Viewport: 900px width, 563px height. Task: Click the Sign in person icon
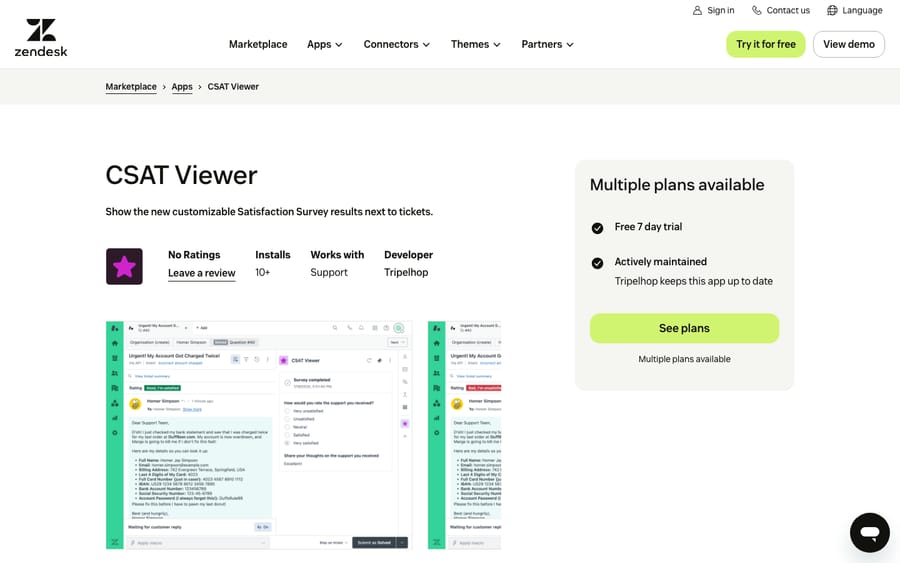coord(697,10)
